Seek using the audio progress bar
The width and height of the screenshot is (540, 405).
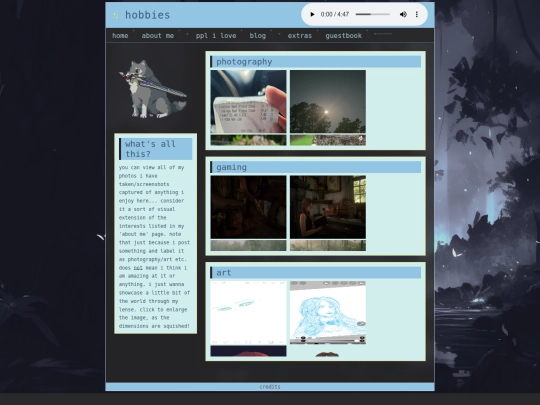point(373,14)
